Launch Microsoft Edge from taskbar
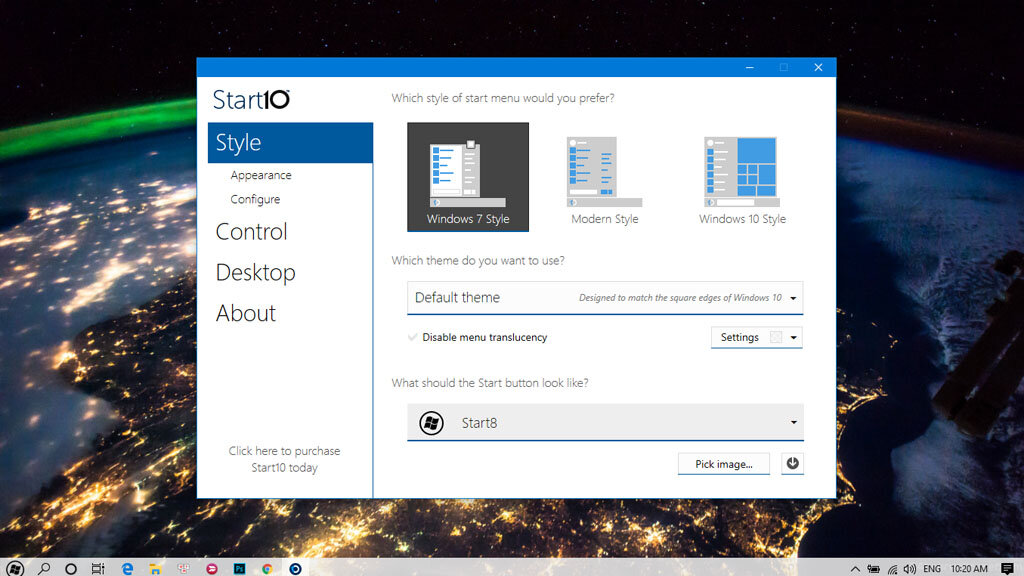The width and height of the screenshot is (1024, 576). 127,569
